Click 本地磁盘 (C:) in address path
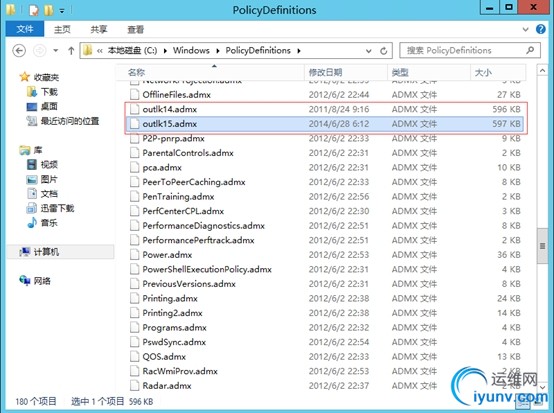This screenshot has width=554, height=413. [132, 51]
